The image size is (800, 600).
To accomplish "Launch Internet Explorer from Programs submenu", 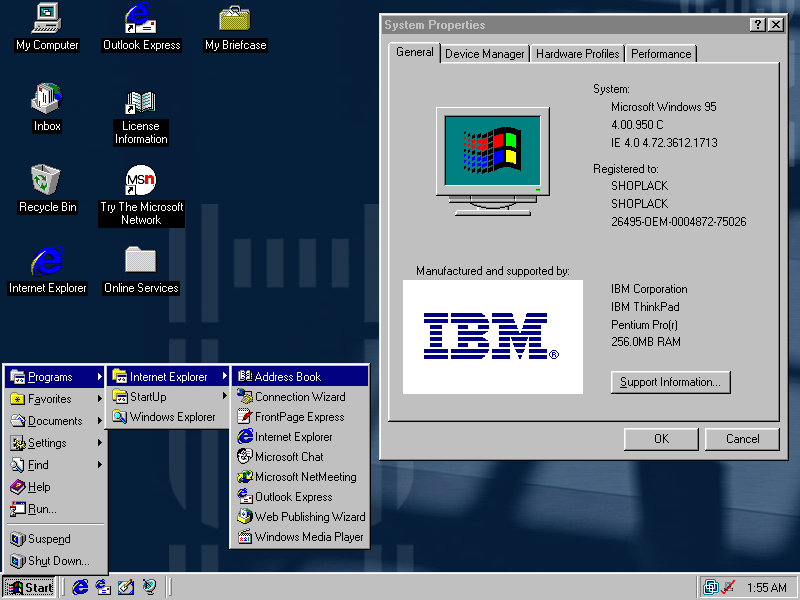I will click(x=300, y=437).
